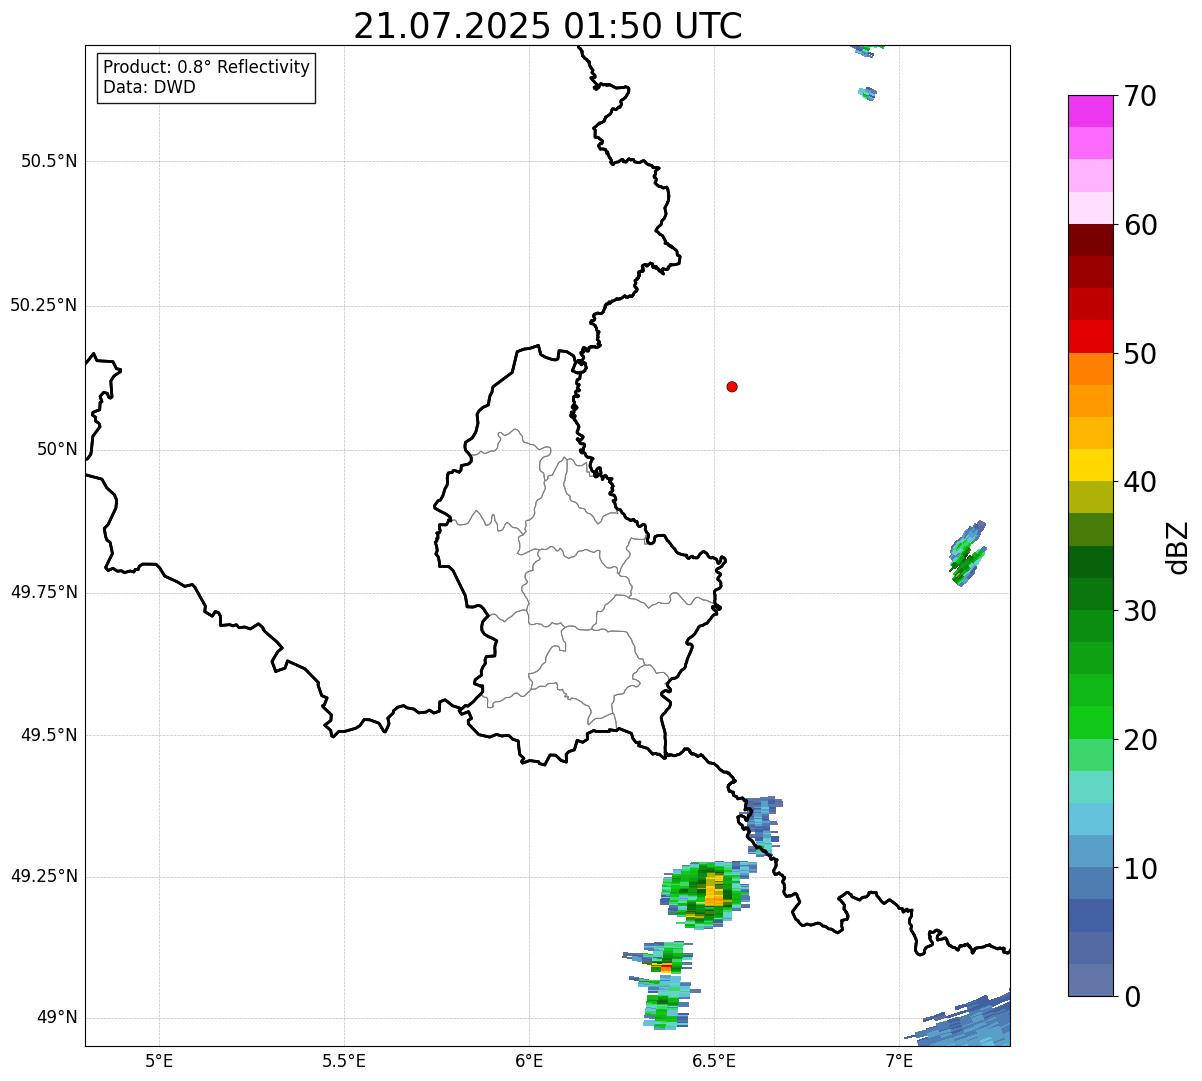The width and height of the screenshot is (1202, 1081).
Task: Click the olive colorbar segment below 40
Action: 1091,498
